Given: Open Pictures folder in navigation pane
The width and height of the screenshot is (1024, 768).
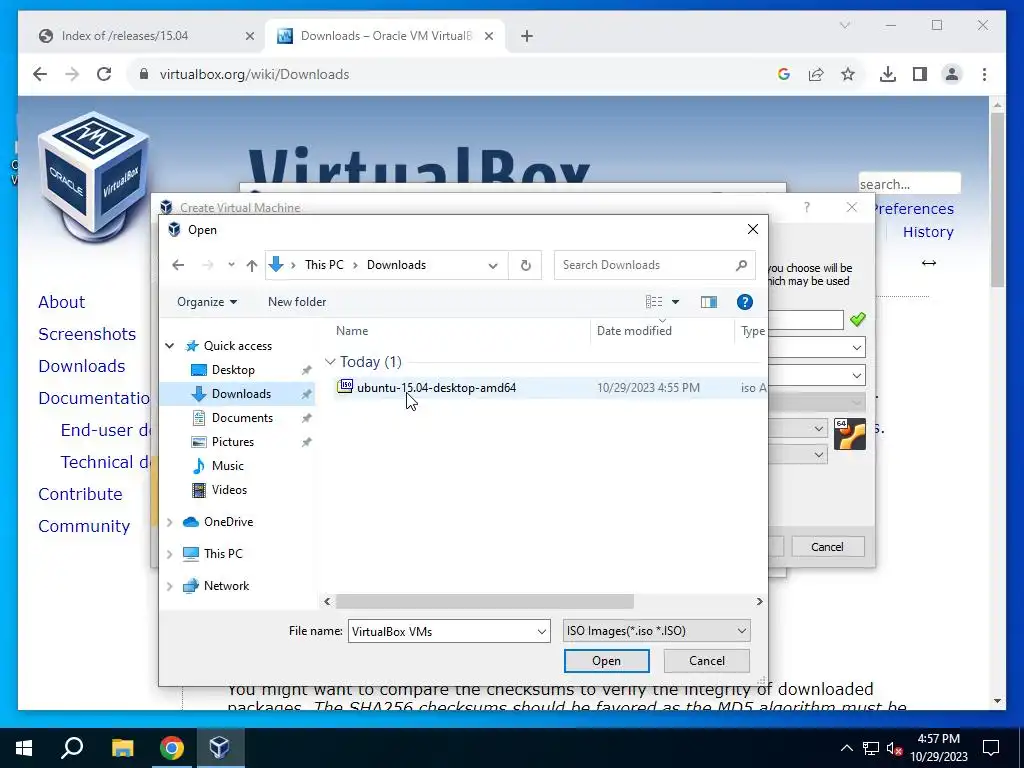Looking at the screenshot, I should [x=232, y=442].
